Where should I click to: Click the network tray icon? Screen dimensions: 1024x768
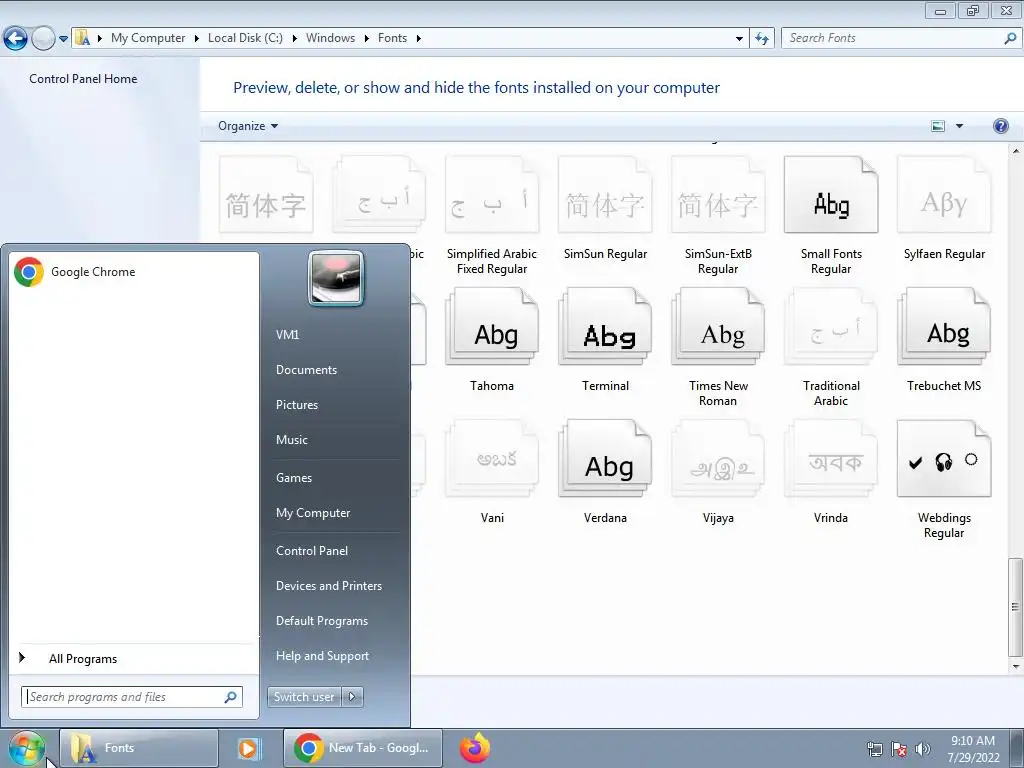coord(874,749)
